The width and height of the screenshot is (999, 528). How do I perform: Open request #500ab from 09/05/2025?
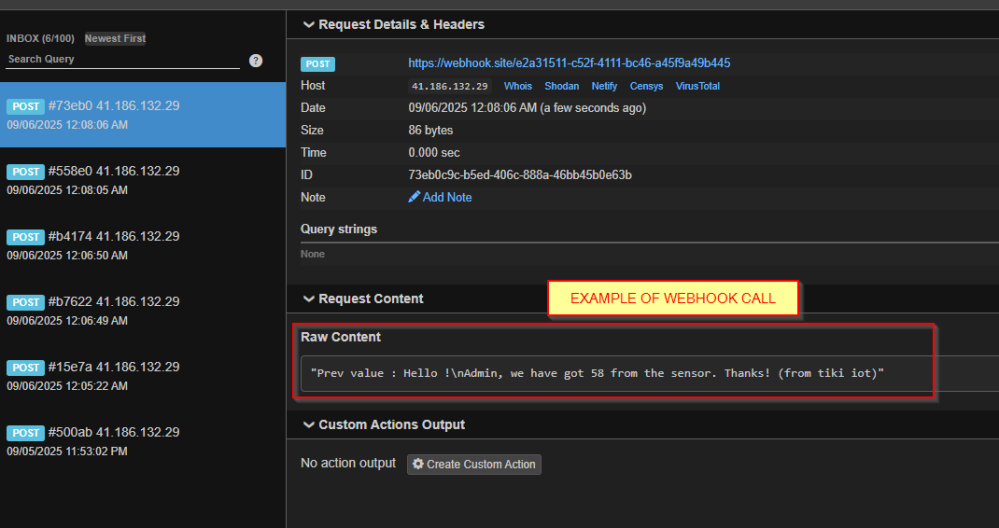point(143,441)
